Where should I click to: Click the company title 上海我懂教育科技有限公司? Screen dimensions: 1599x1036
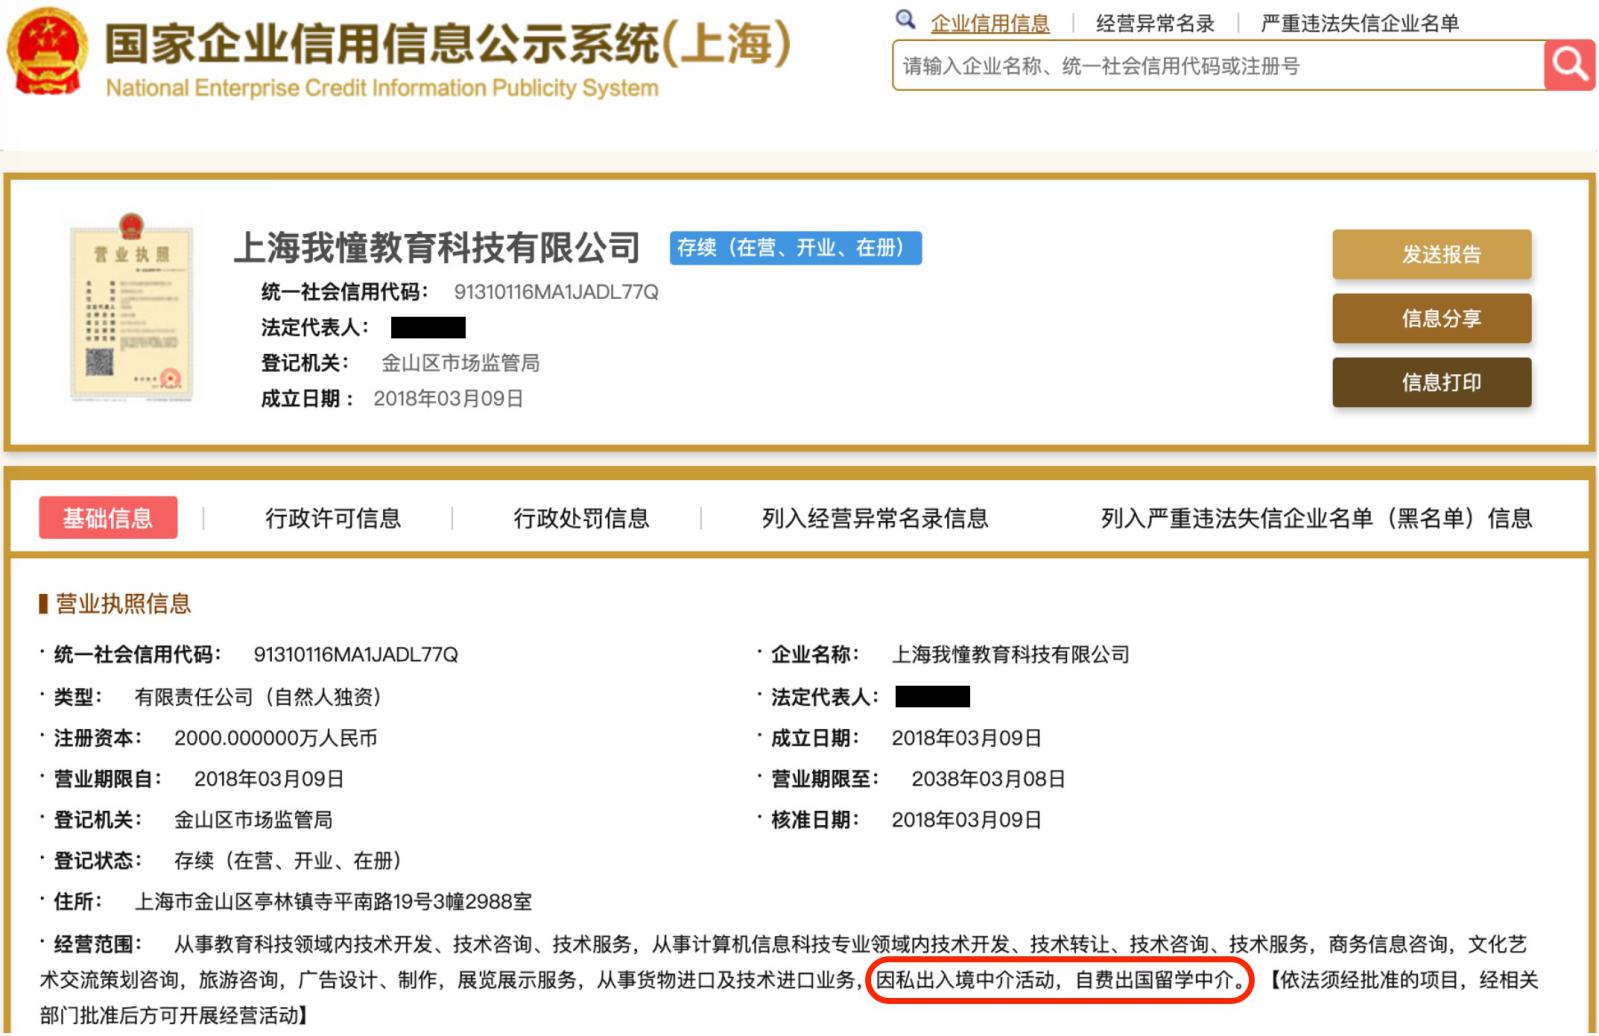point(437,247)
